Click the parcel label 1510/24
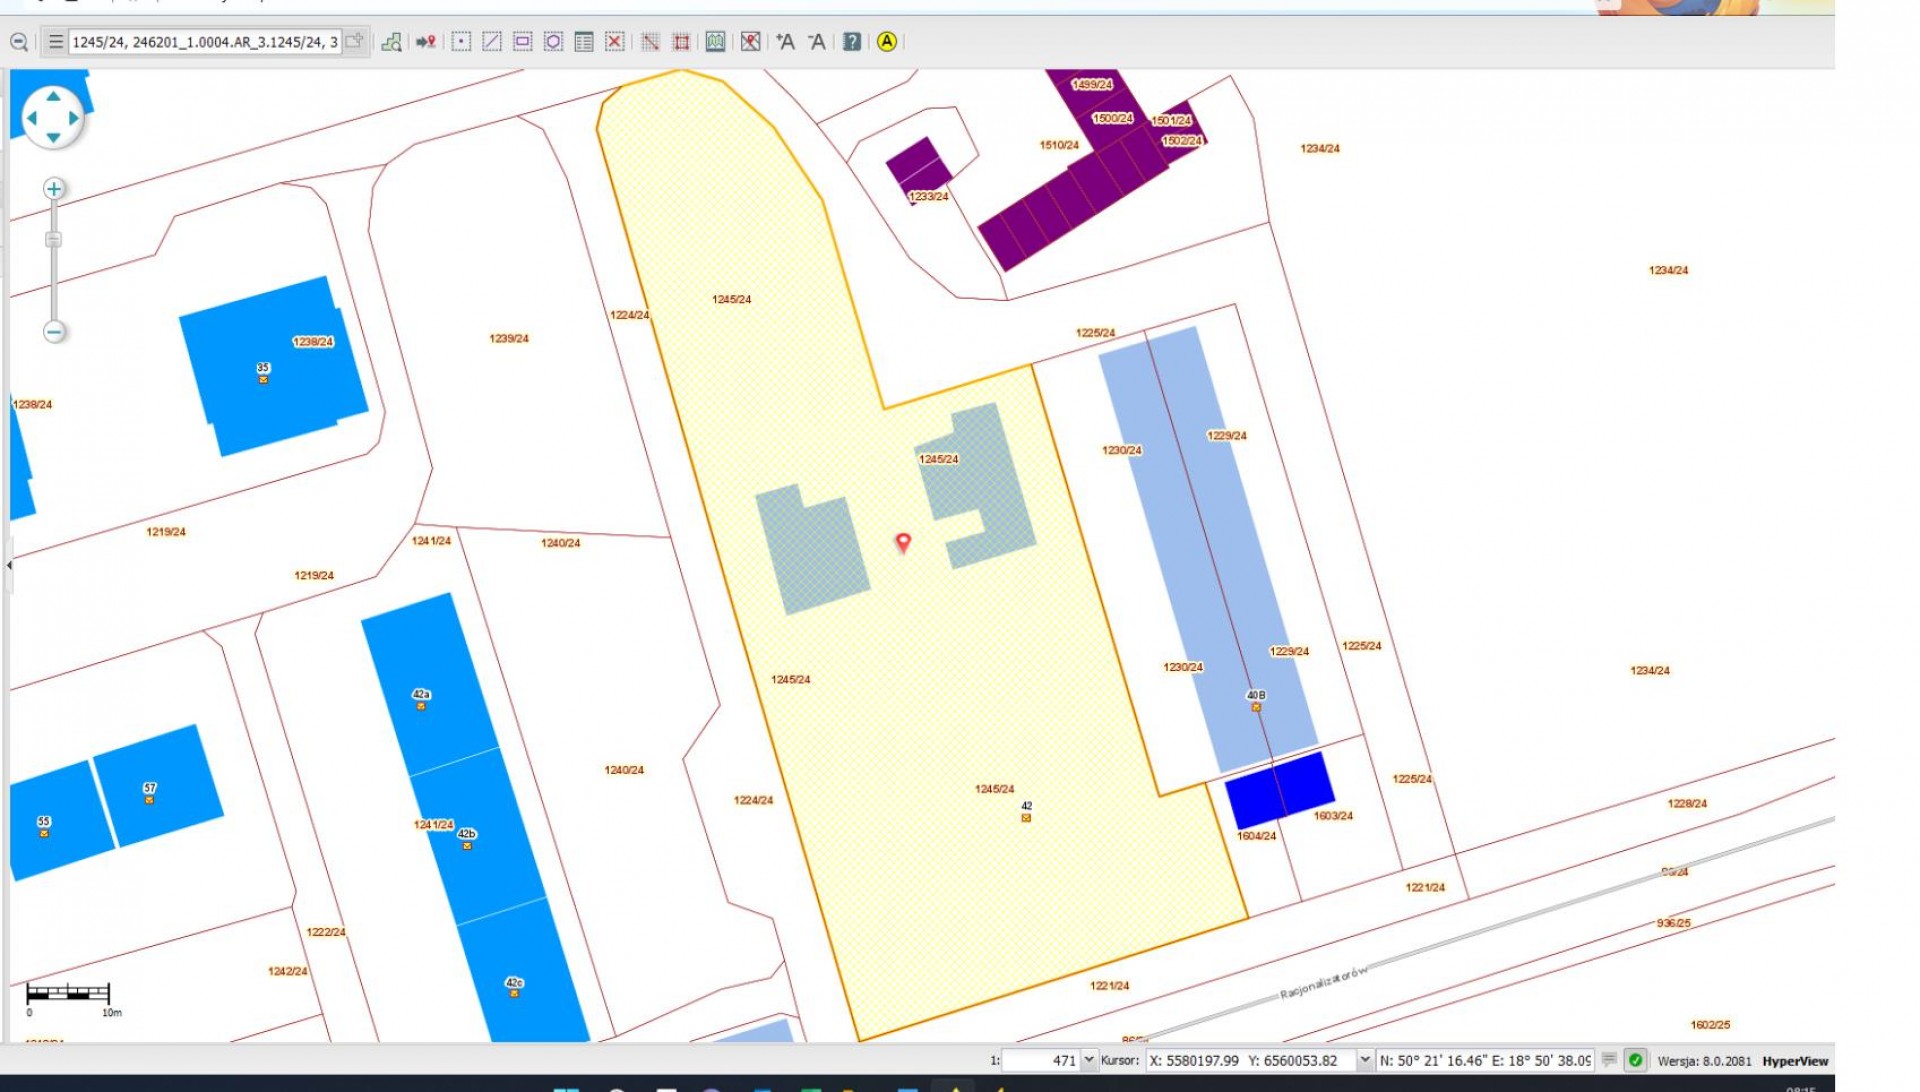The height and width of the screenshot is (1092, 1920). click(1059, 146)
